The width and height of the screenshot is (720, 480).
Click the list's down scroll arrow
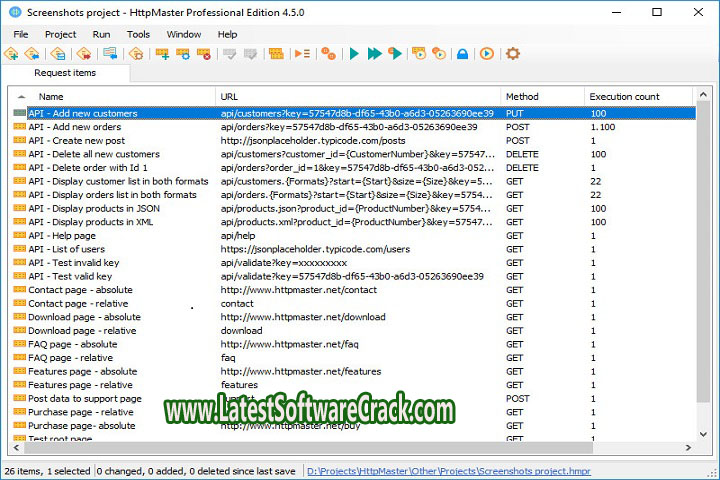coord(703,434)
